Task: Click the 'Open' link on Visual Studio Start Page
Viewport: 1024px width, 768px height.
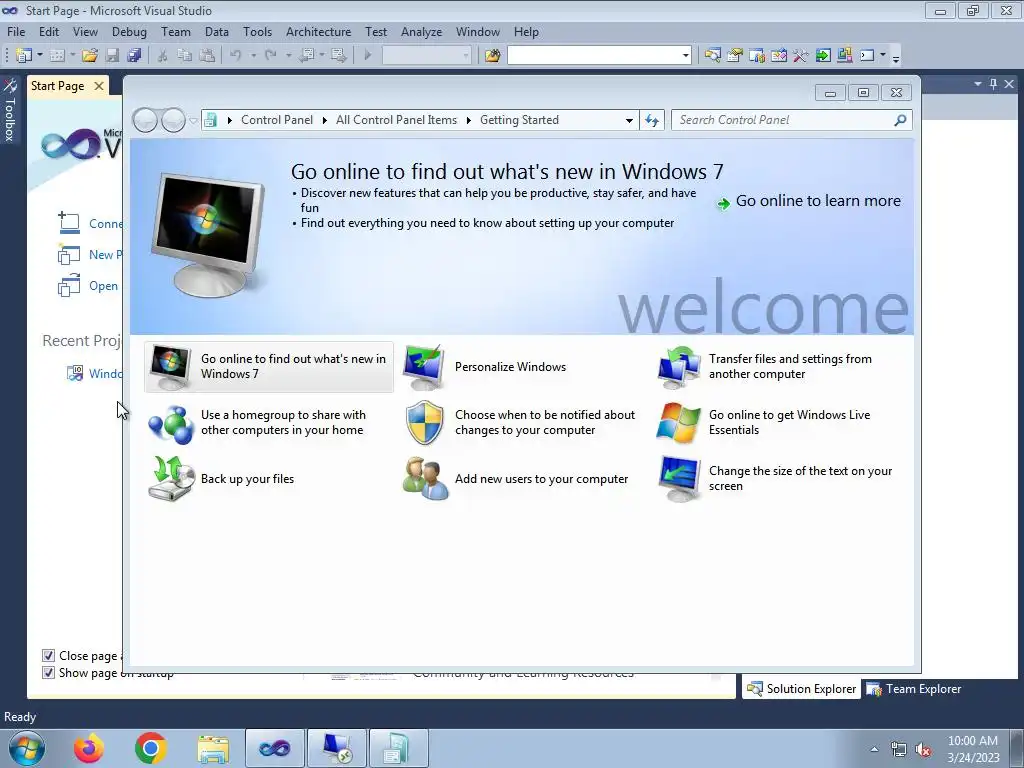Action: (103, 286)
